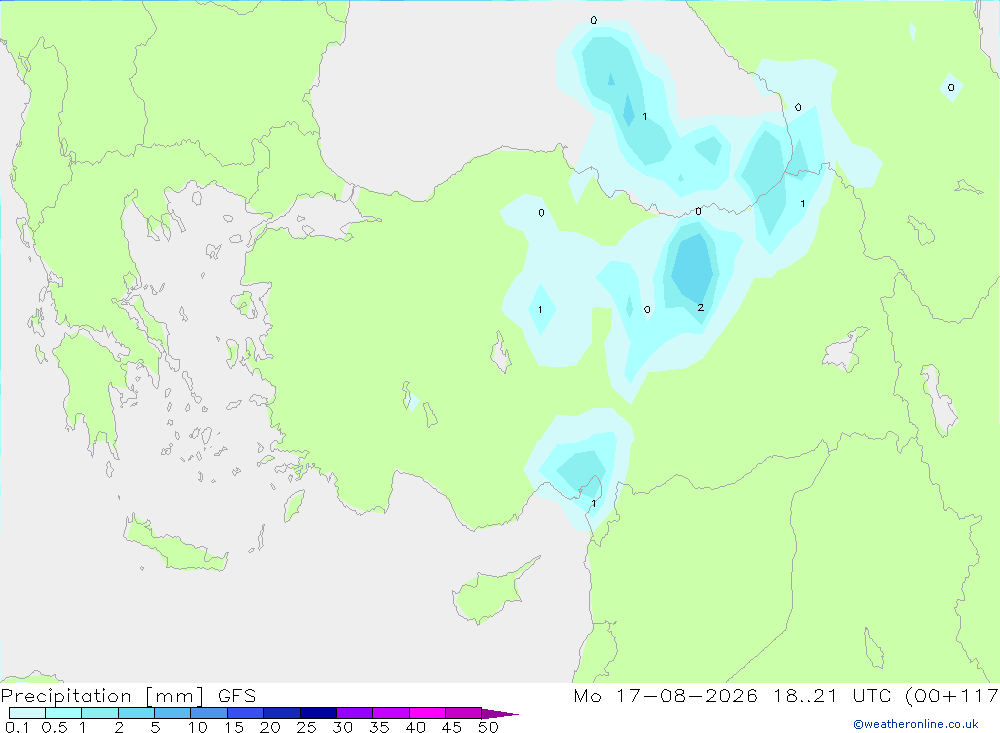Select the Precipitation [mm] GFS title text
The image size is (1000, 733).
128,696
